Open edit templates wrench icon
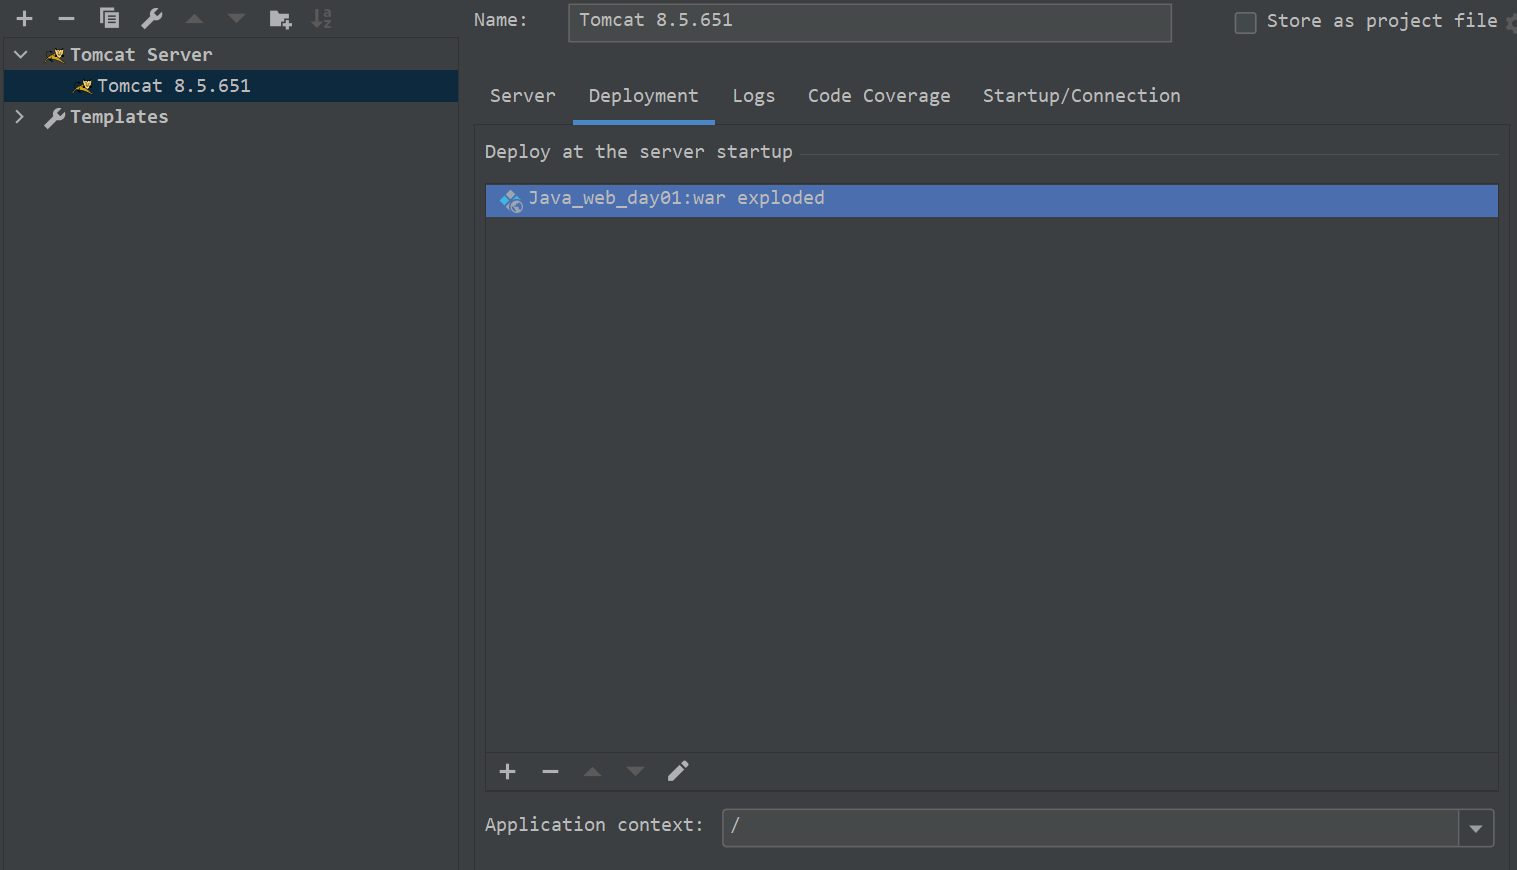This screenshot has height=870, width=1517. 152,18
